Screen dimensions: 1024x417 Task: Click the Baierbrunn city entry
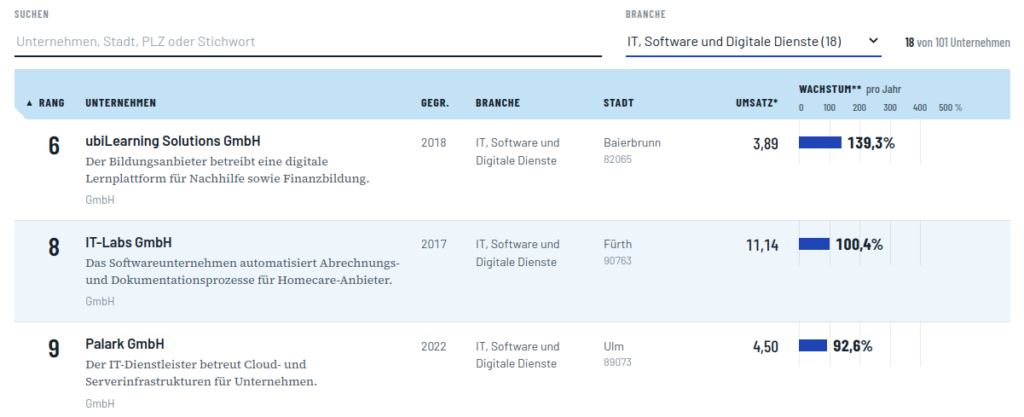point(632,142)
